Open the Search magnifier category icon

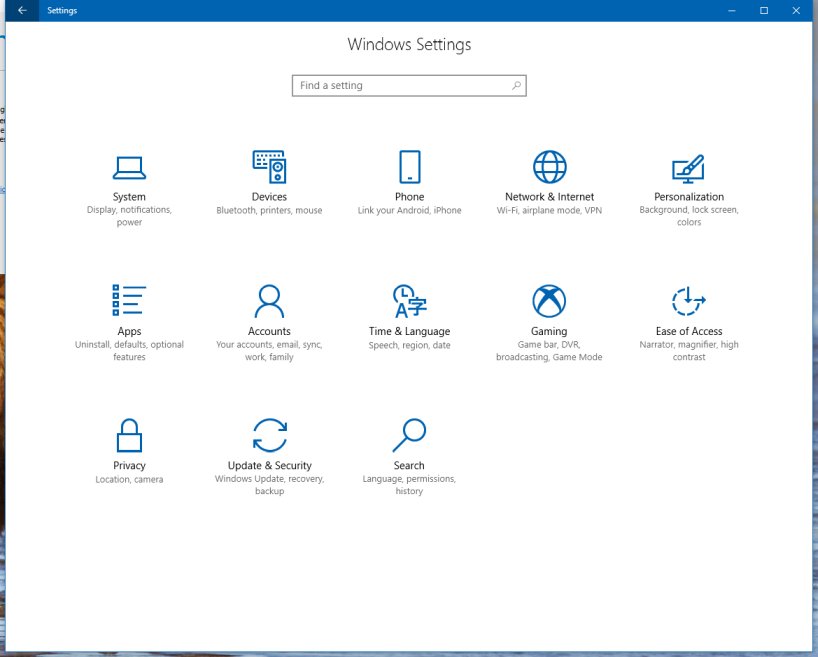tap(410, 435)
